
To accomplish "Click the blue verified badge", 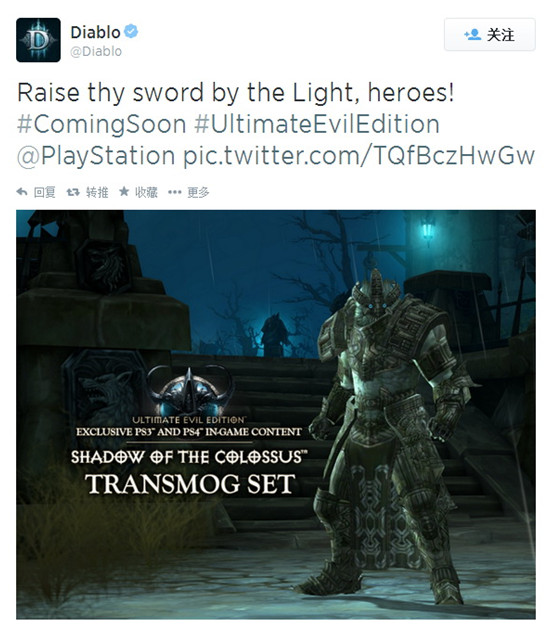I will click(x=131, y=31).
